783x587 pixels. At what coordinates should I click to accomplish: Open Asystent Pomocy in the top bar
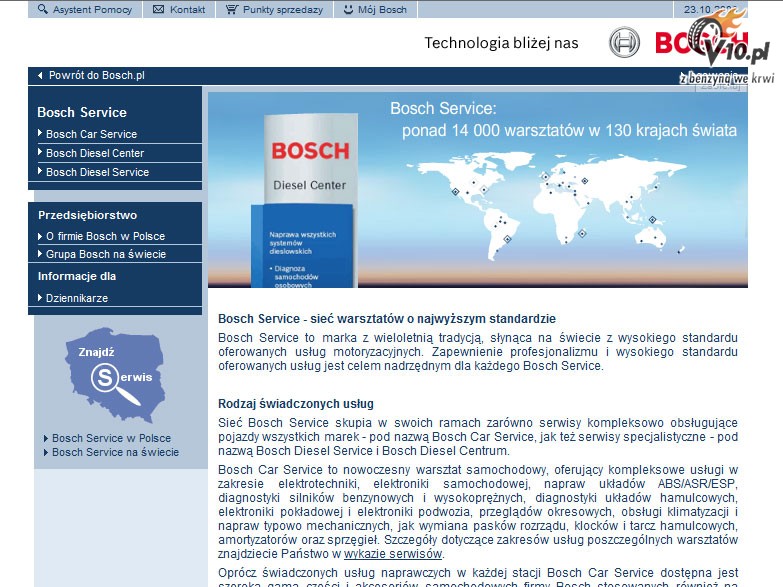[x=92, y=9]
